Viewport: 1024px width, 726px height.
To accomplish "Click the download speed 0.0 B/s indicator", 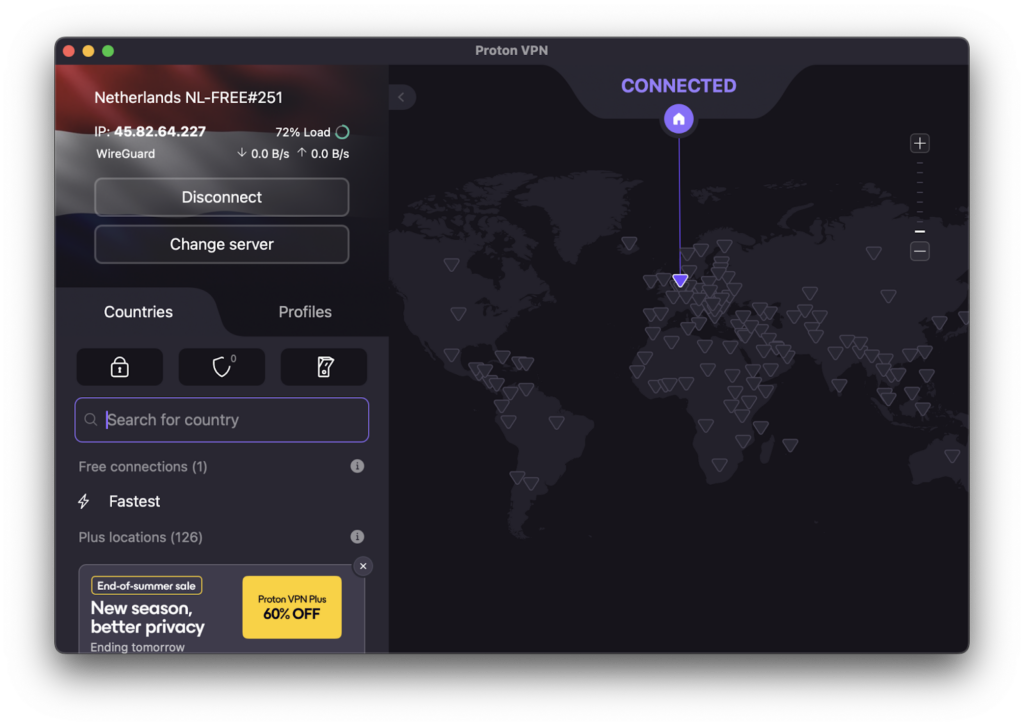I will [263, 154].
